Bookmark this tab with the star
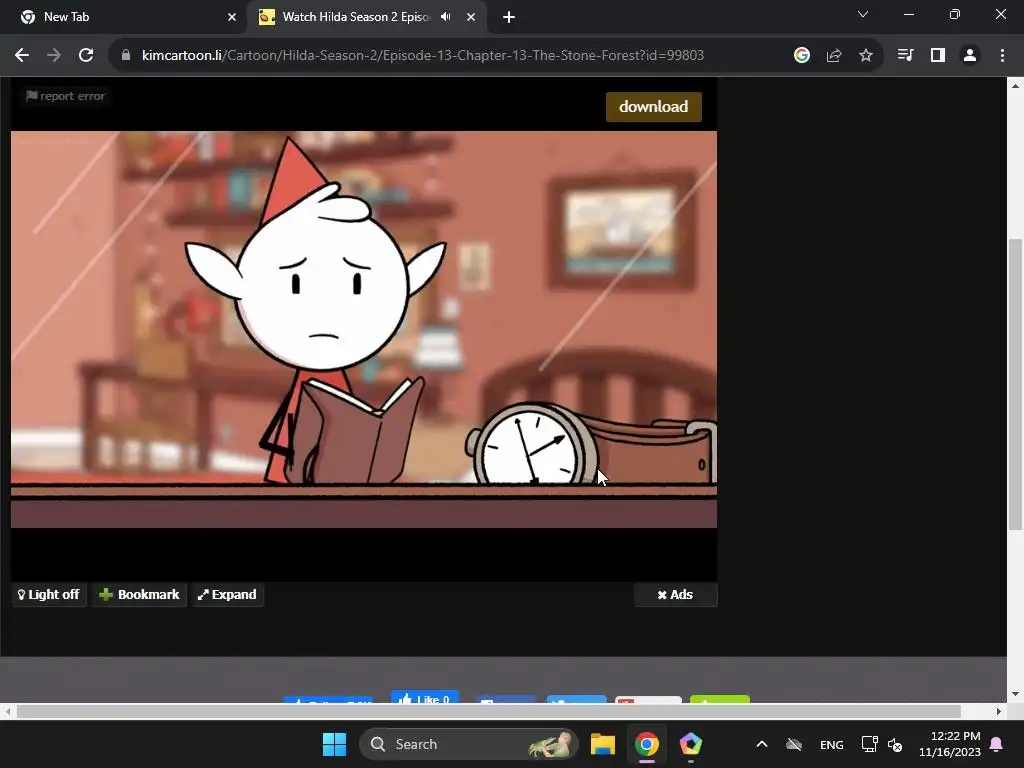Image resolution: width=1024 pixels, height=768 pixels. pyautogui.click(x=866, y=56)
